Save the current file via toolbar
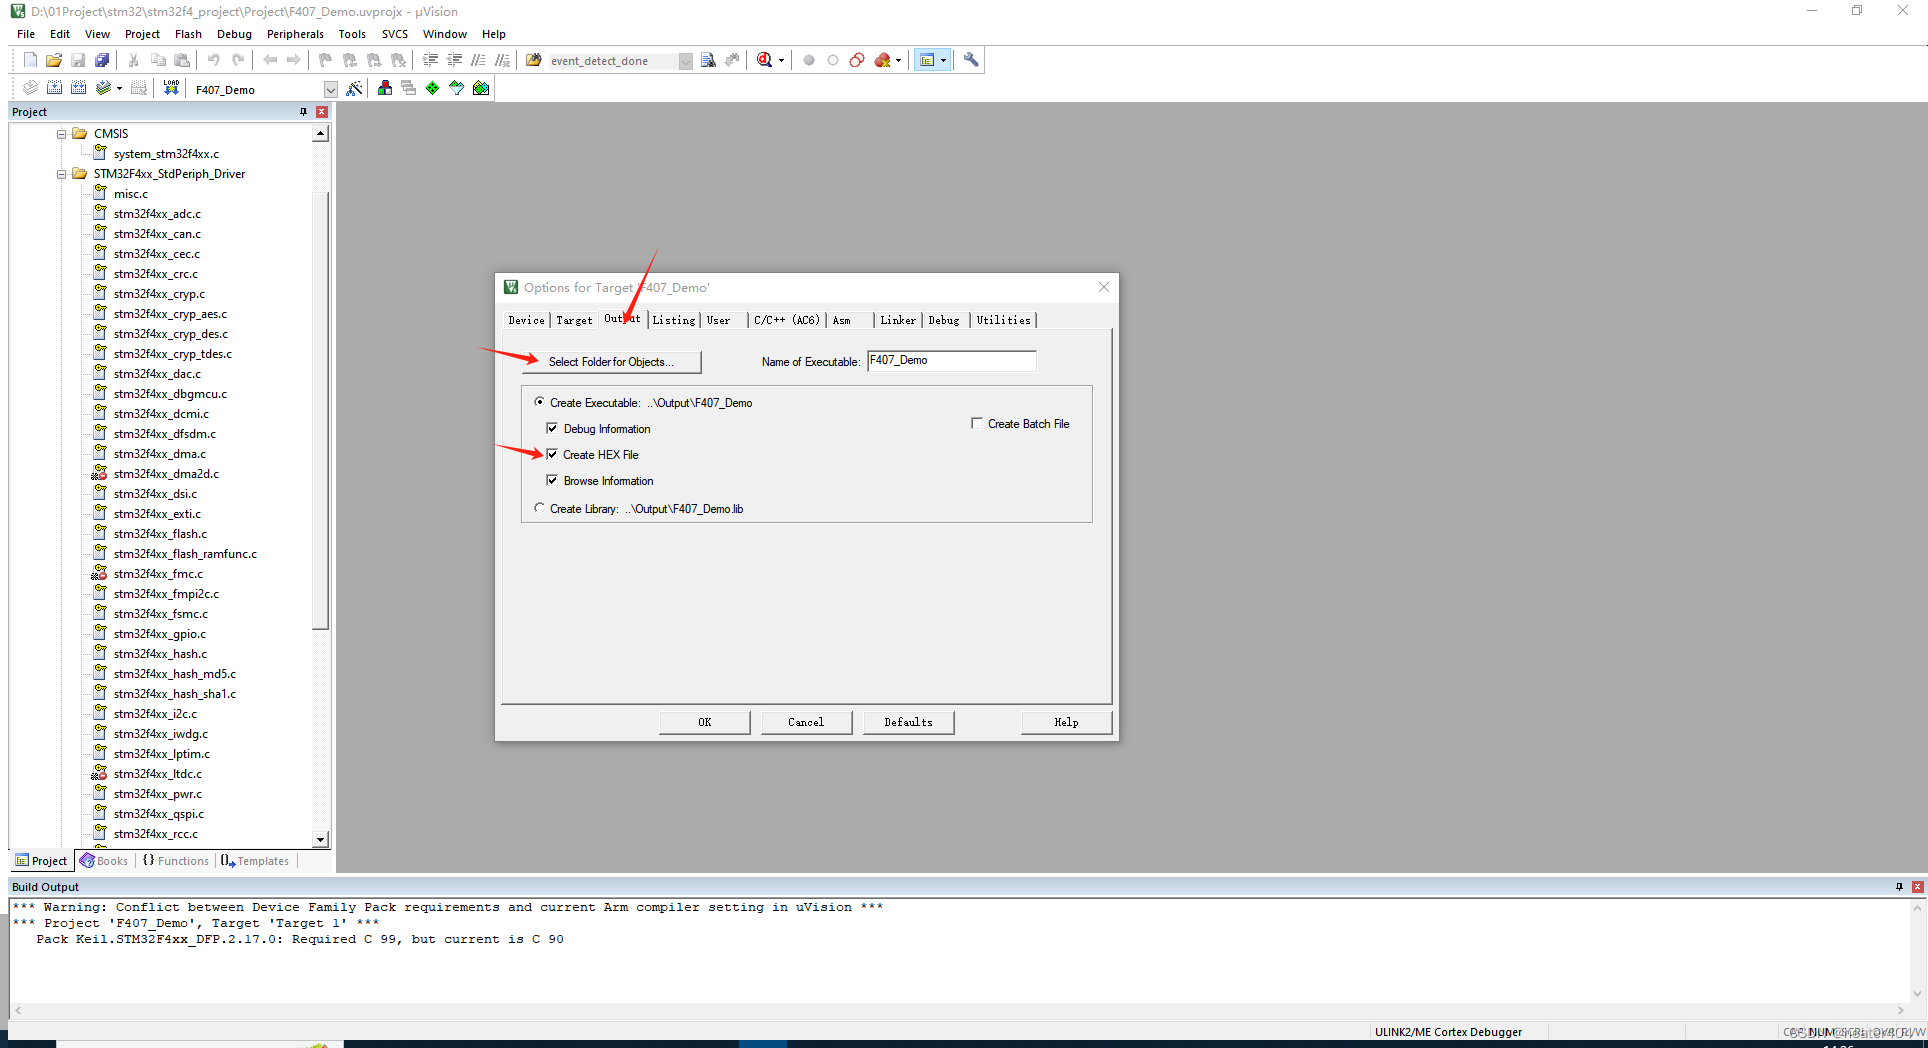 [78, 60]
